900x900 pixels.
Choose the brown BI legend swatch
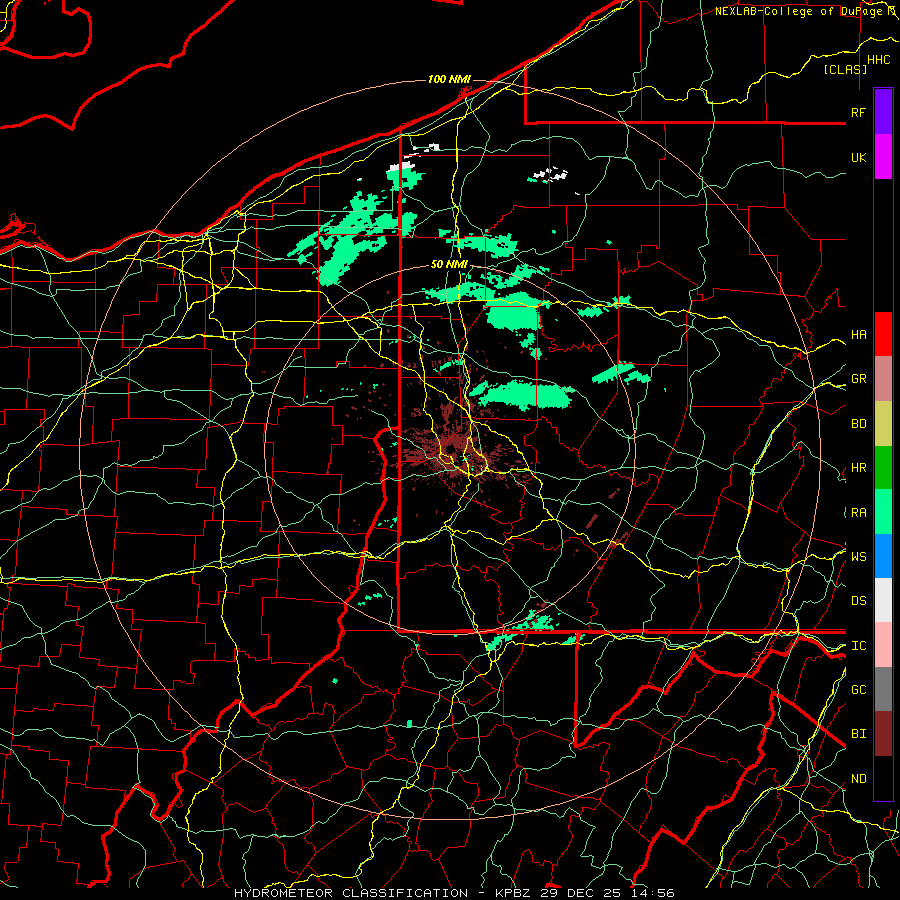point(883,734)
